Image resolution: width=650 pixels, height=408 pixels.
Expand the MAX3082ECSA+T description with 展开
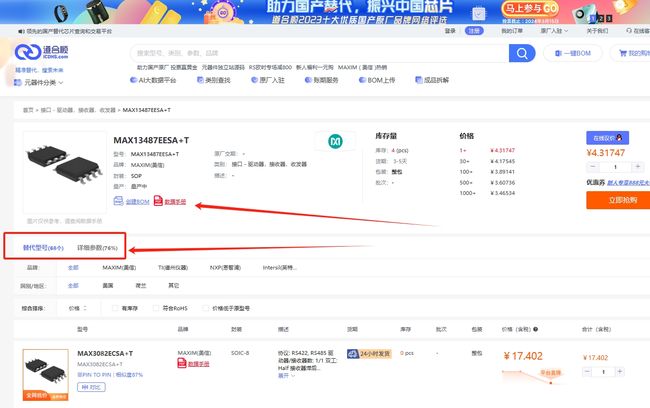coord(286,376)
